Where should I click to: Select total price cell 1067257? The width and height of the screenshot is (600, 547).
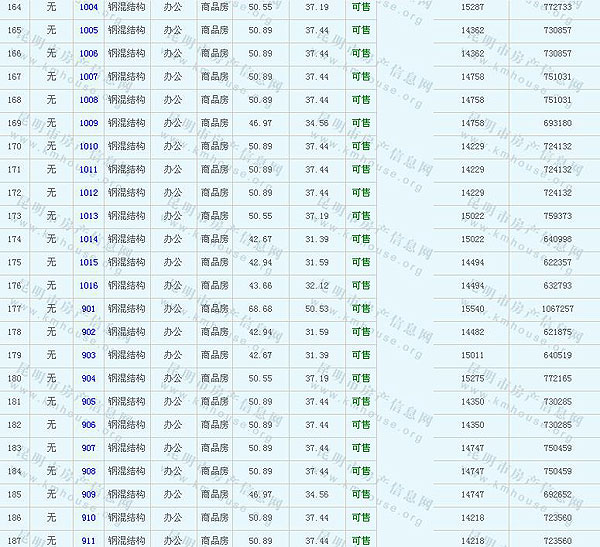557,309
